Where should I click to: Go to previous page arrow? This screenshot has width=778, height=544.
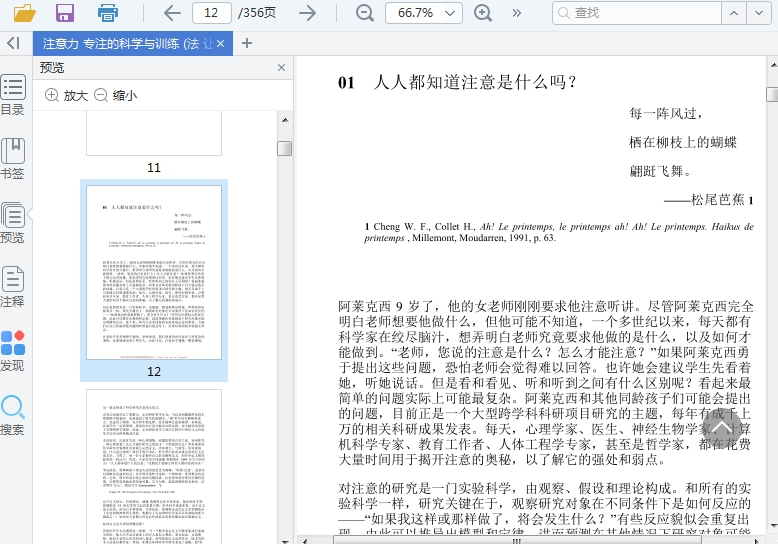172,13
